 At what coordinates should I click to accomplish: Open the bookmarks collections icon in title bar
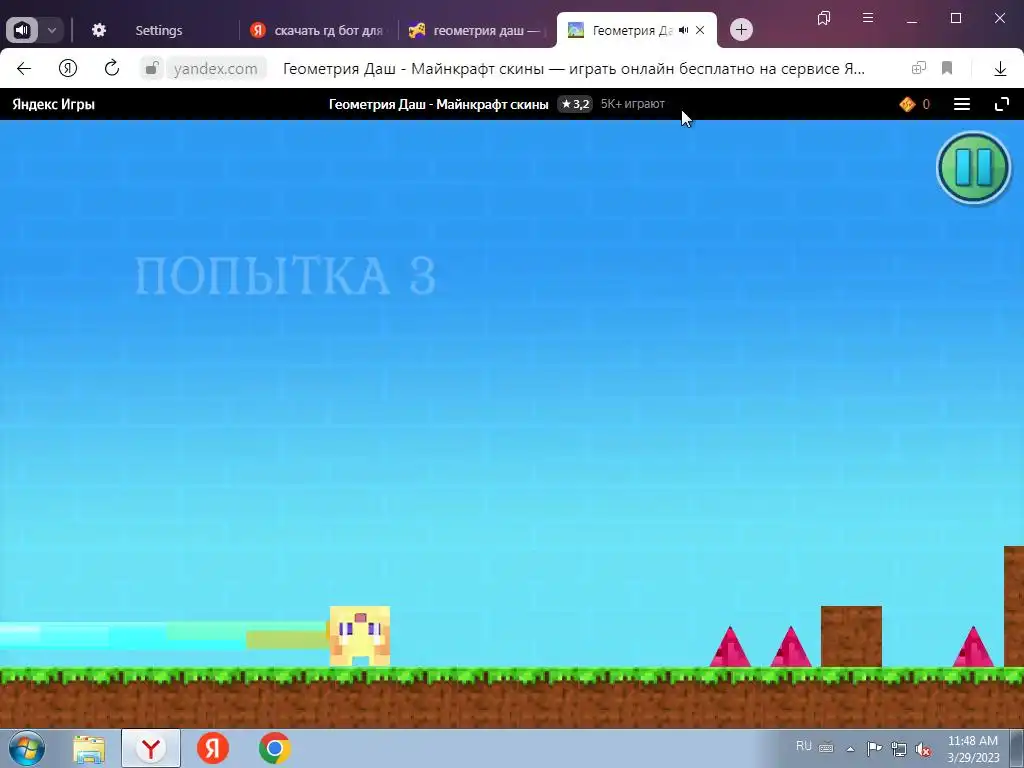point(824,18)
